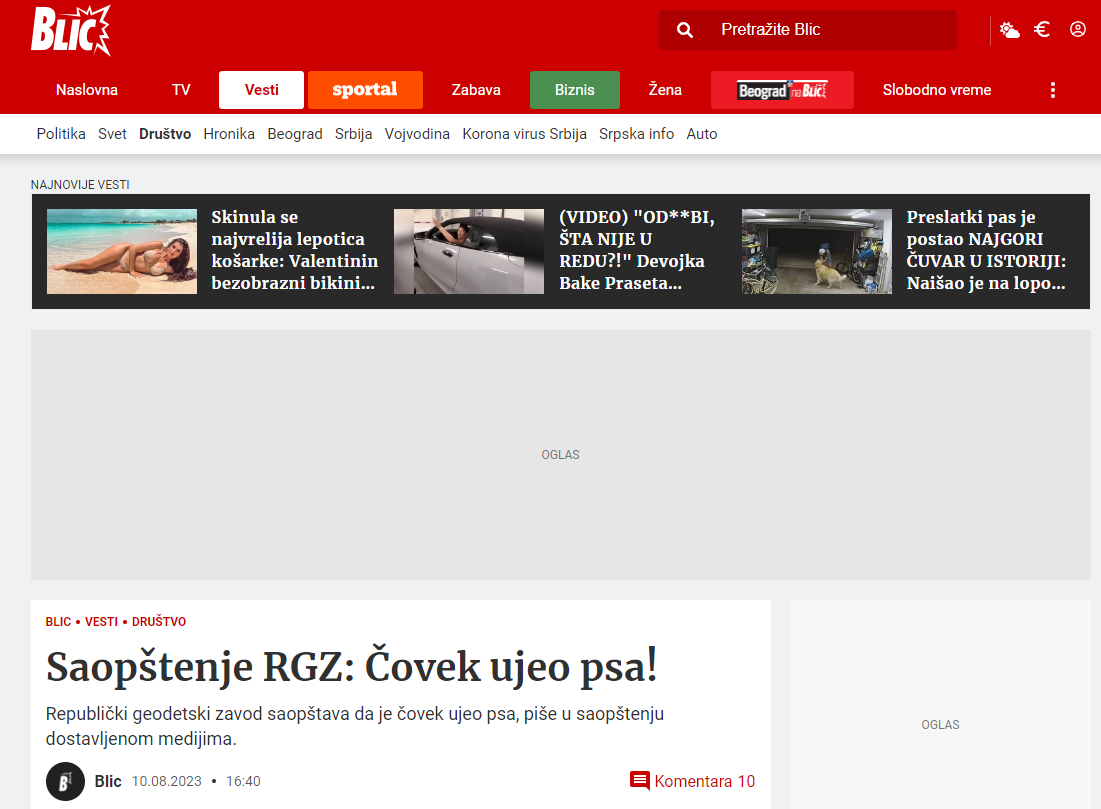Click DRUŠTVO in the breadcrumb
Image resolution: width=1101 pixels, height=809 pixels.
(x=159, y=621)
